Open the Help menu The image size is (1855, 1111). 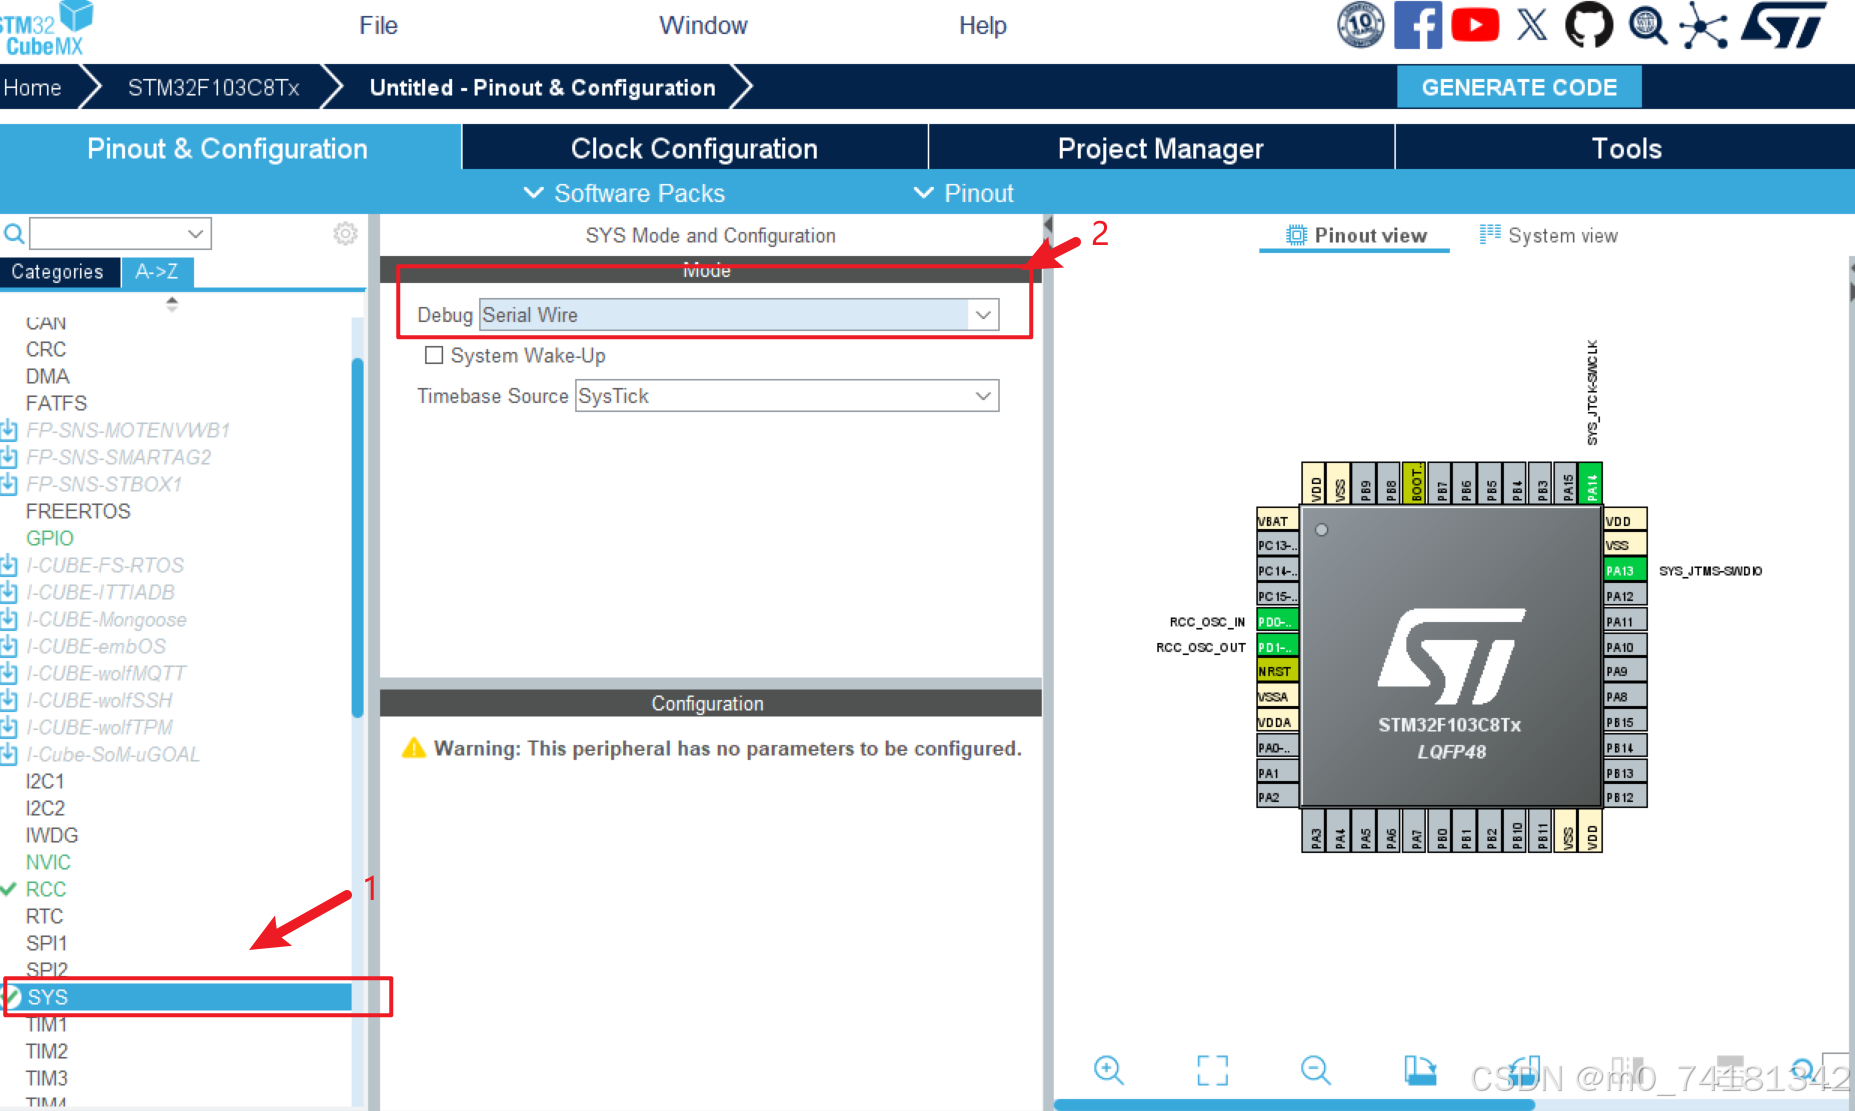point(982,26)
